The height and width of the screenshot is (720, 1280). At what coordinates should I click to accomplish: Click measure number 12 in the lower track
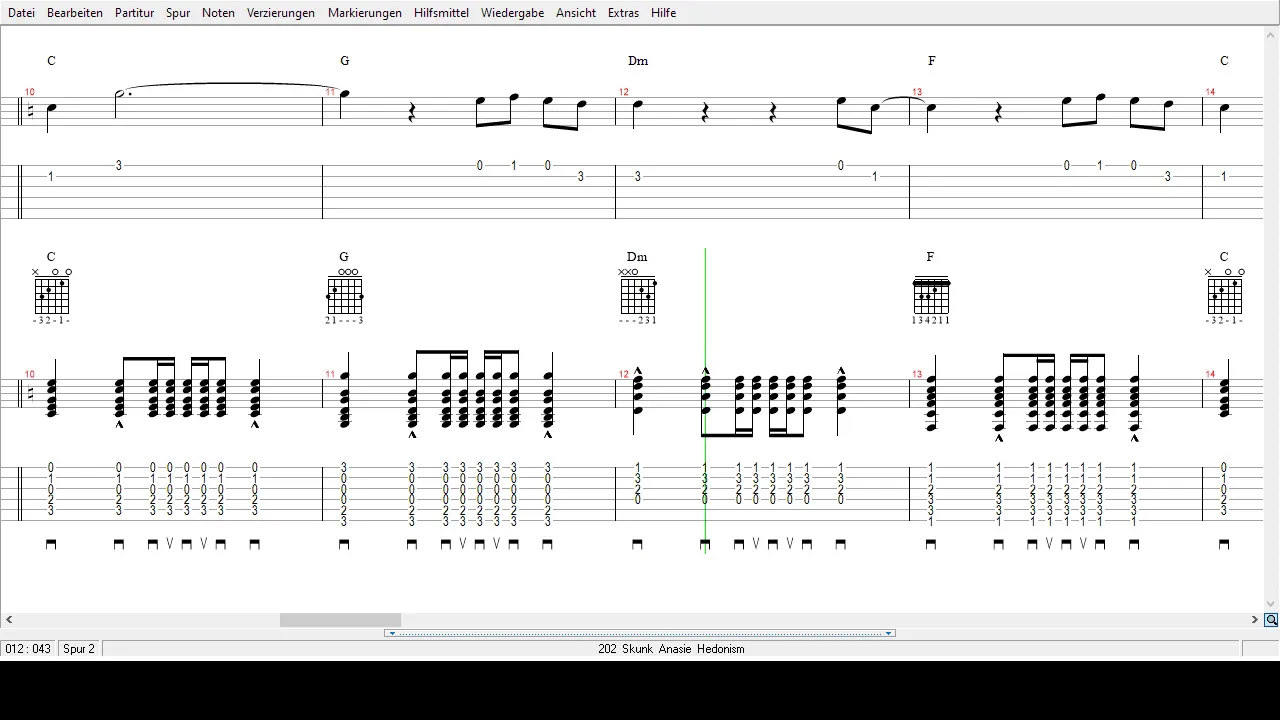[623, 375]
